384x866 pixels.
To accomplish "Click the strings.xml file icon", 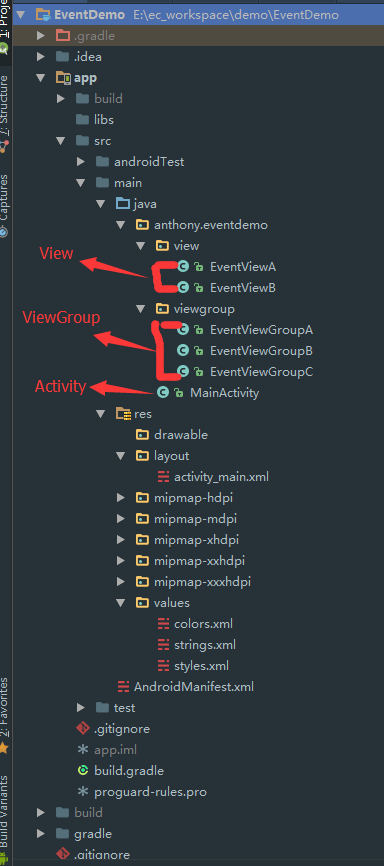I will click(x=164, y=645).
